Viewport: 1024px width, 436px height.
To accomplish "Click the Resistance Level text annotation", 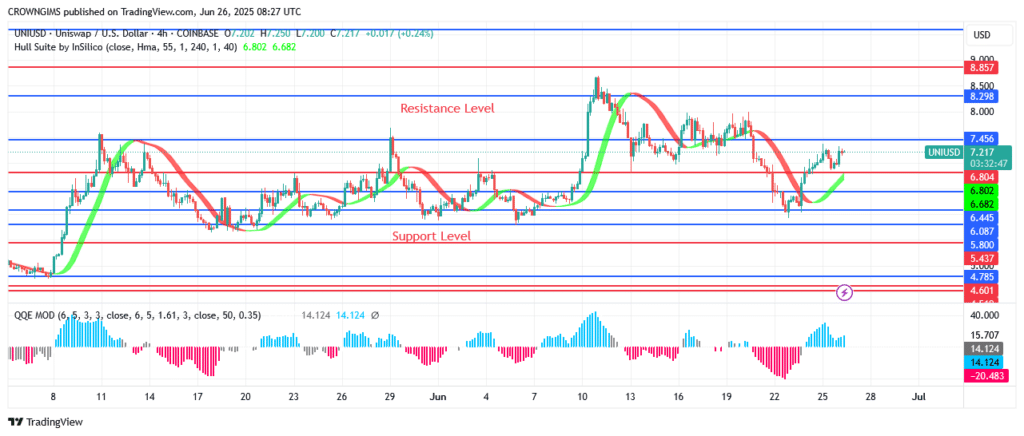I will coord(447,108).
